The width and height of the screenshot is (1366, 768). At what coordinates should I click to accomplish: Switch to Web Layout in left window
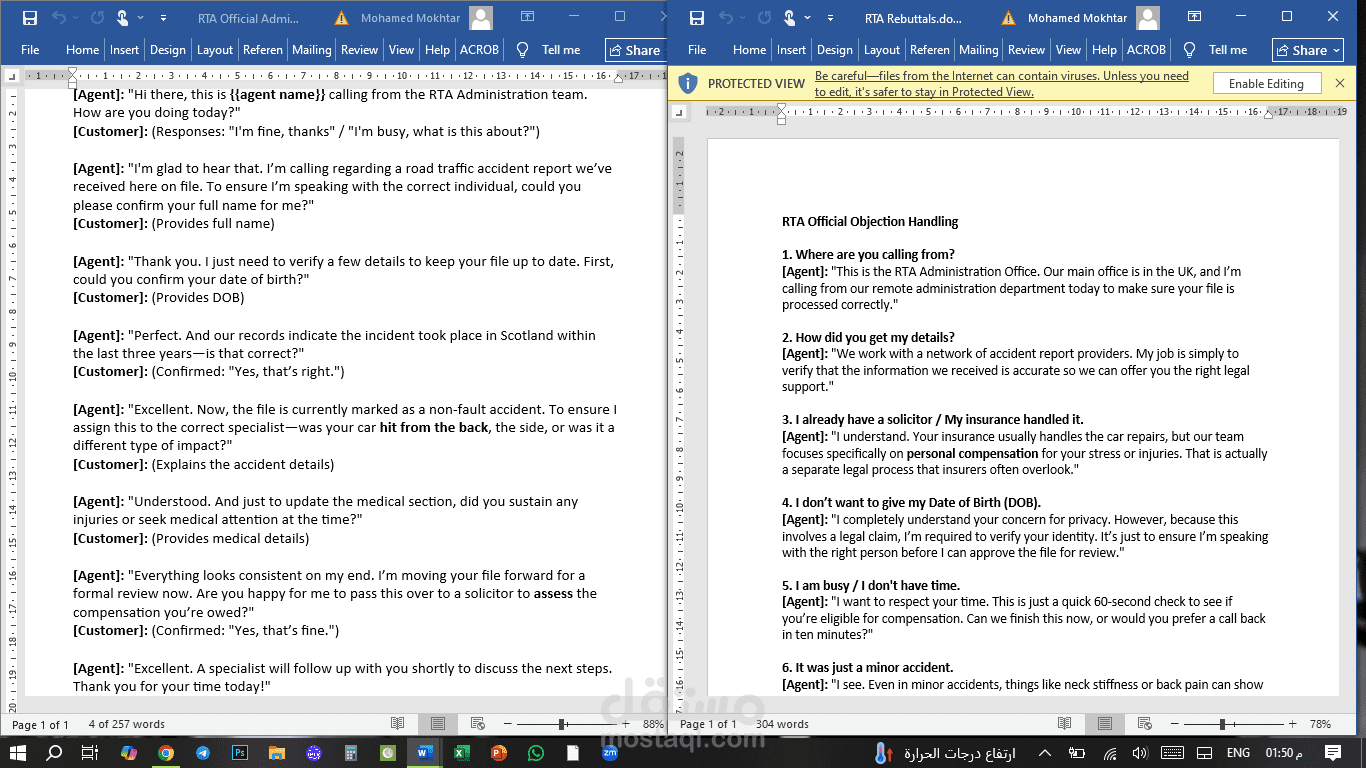pyautogui.click(x=477, y=724)
